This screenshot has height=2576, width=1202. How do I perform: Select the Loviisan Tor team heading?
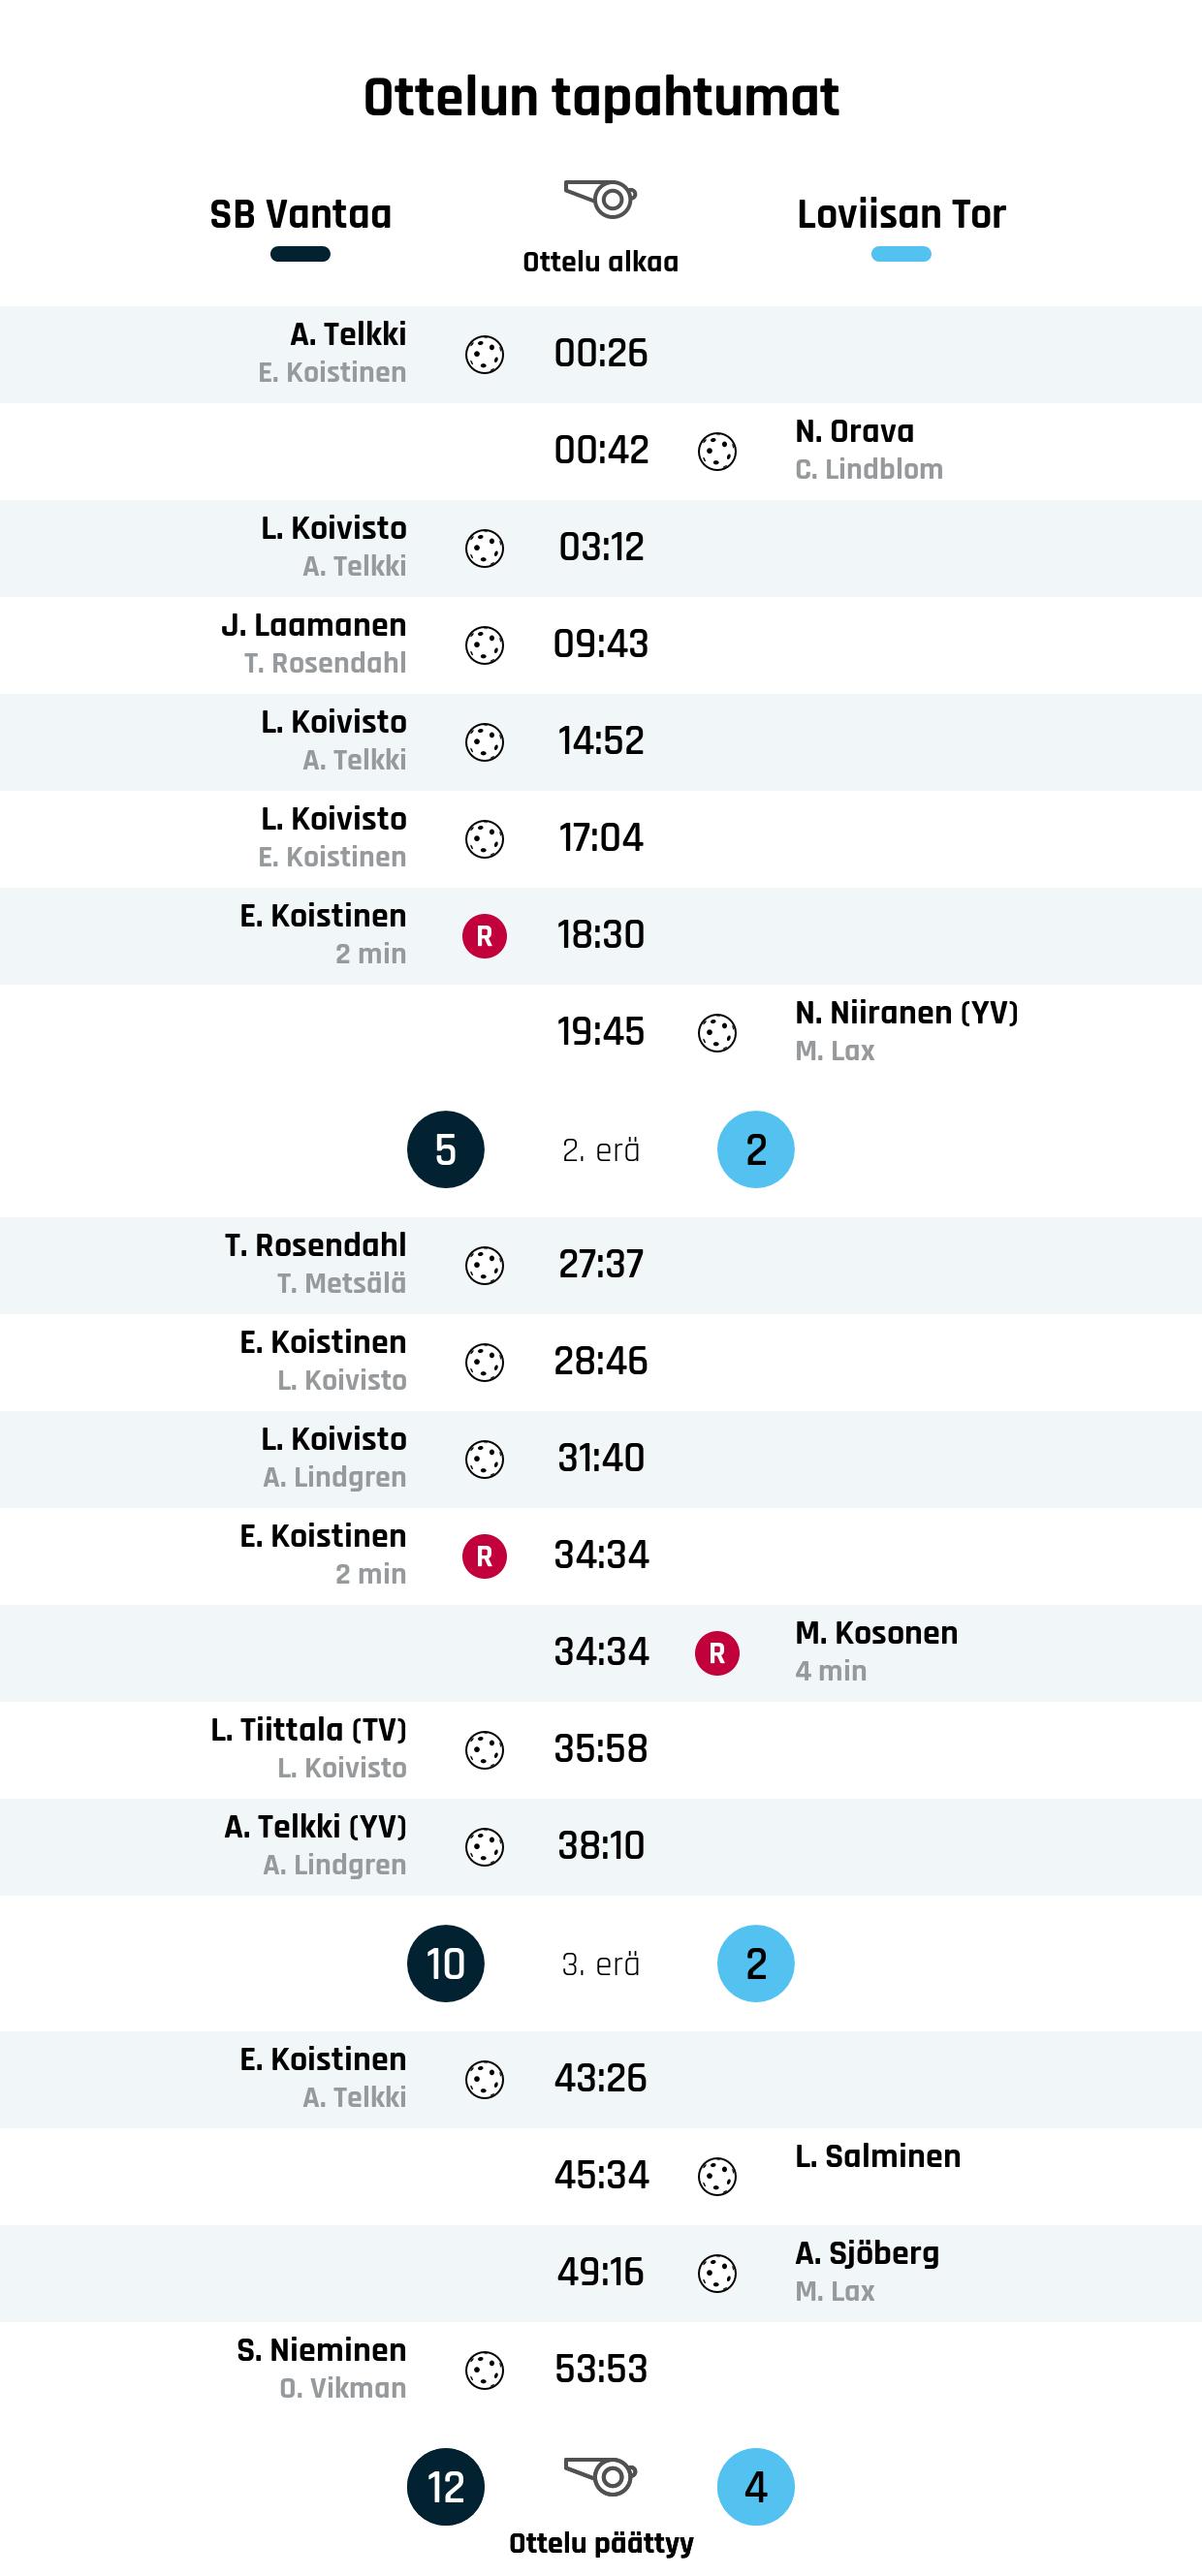click(x=901, y=214)
